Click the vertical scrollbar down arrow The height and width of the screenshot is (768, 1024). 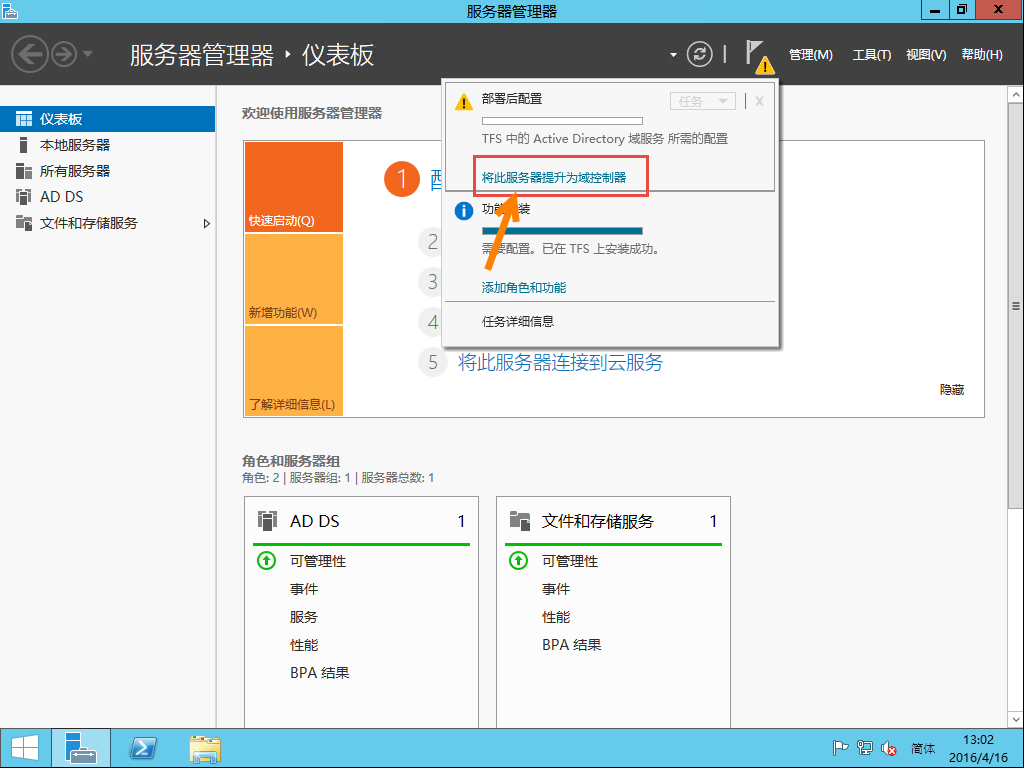[1016, 720]
